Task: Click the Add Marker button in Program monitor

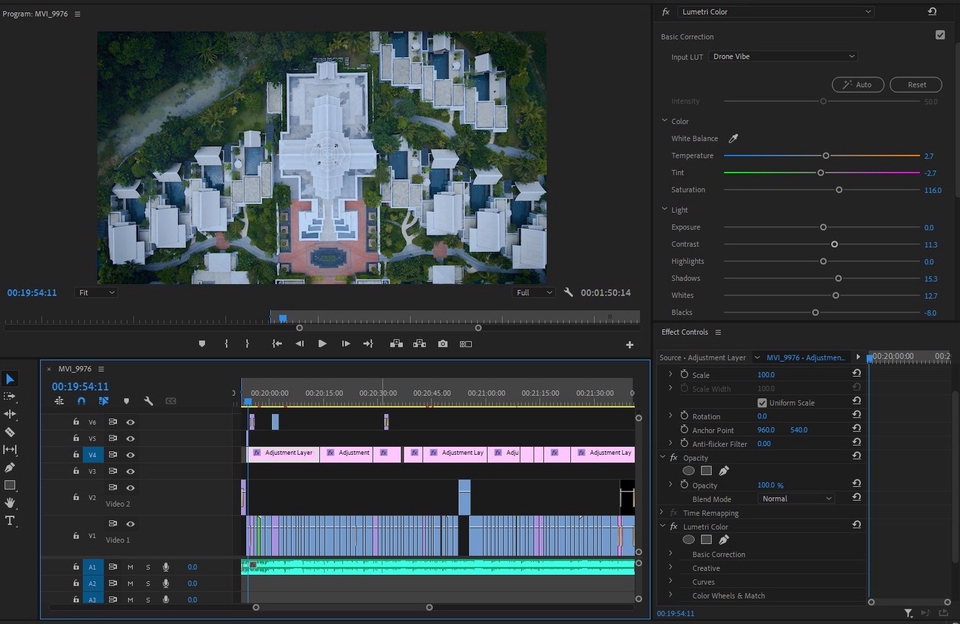Action: pyautogui.click(x=202, y=344)
